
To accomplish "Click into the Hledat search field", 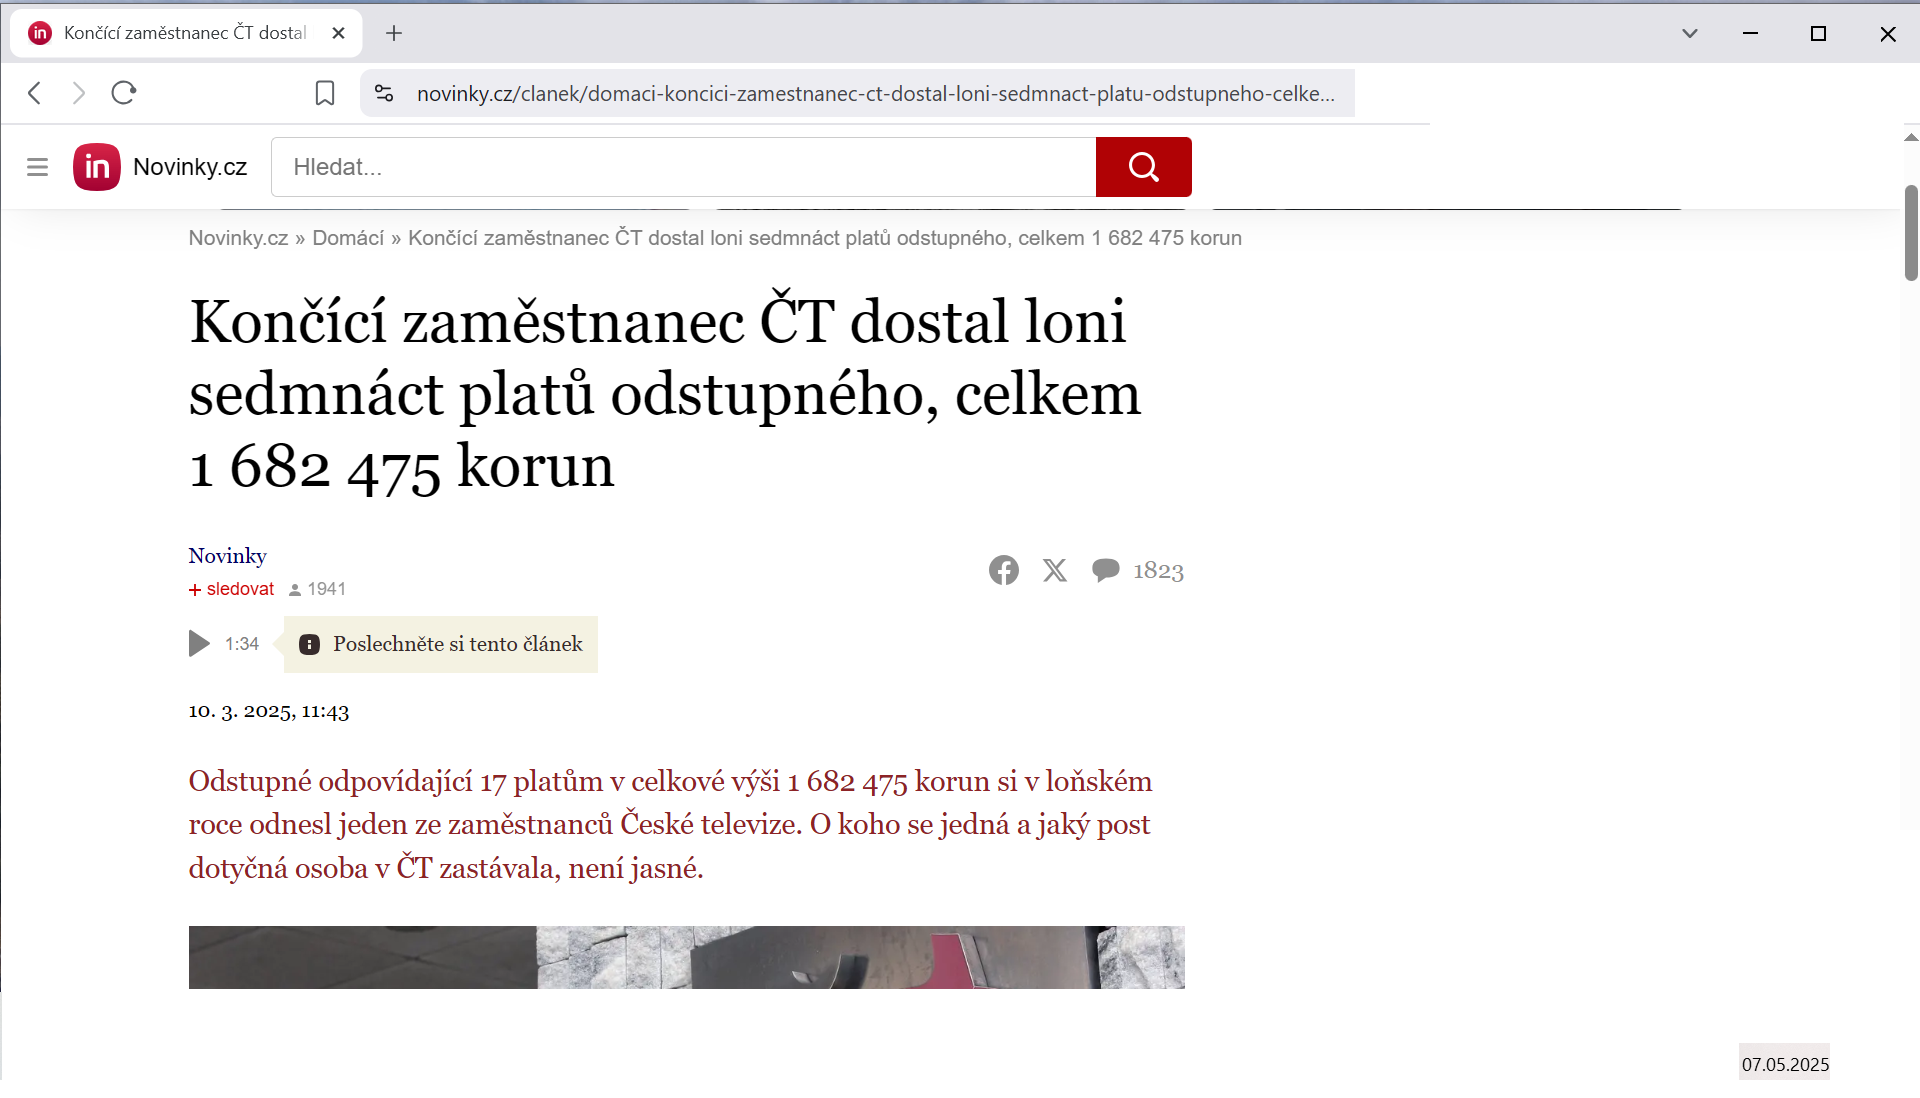I will click(x=684, y=167).
